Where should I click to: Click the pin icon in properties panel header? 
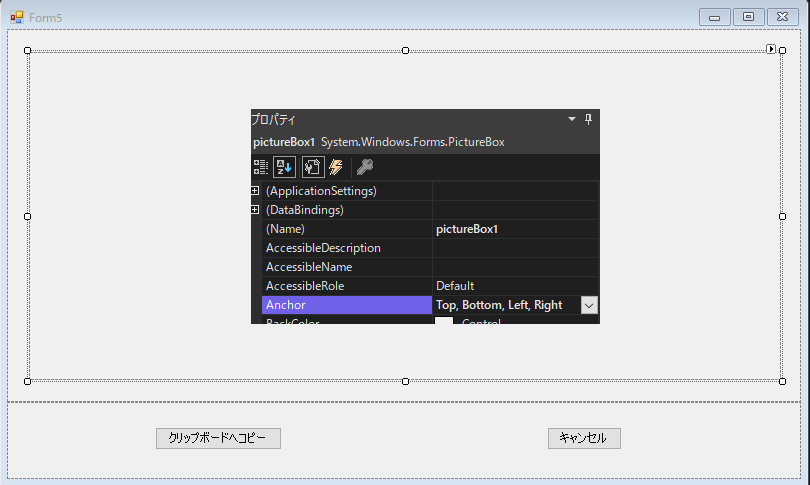(x=588, y=119)
